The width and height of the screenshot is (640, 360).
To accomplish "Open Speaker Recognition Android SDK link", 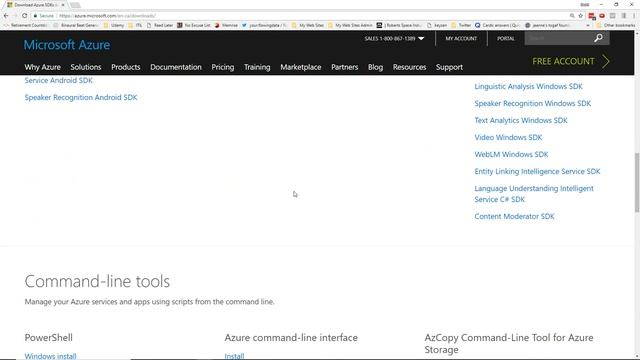I will [81, 97].
